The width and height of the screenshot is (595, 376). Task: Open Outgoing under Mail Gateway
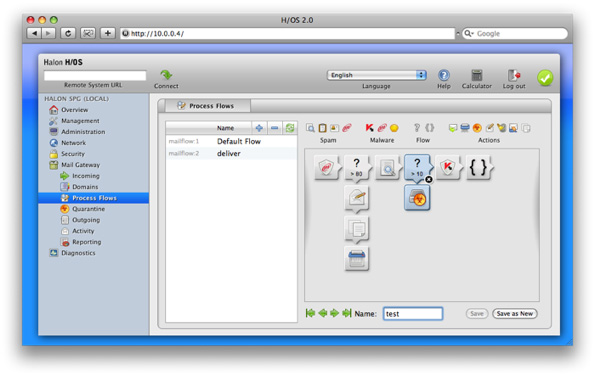click(86, 220)
